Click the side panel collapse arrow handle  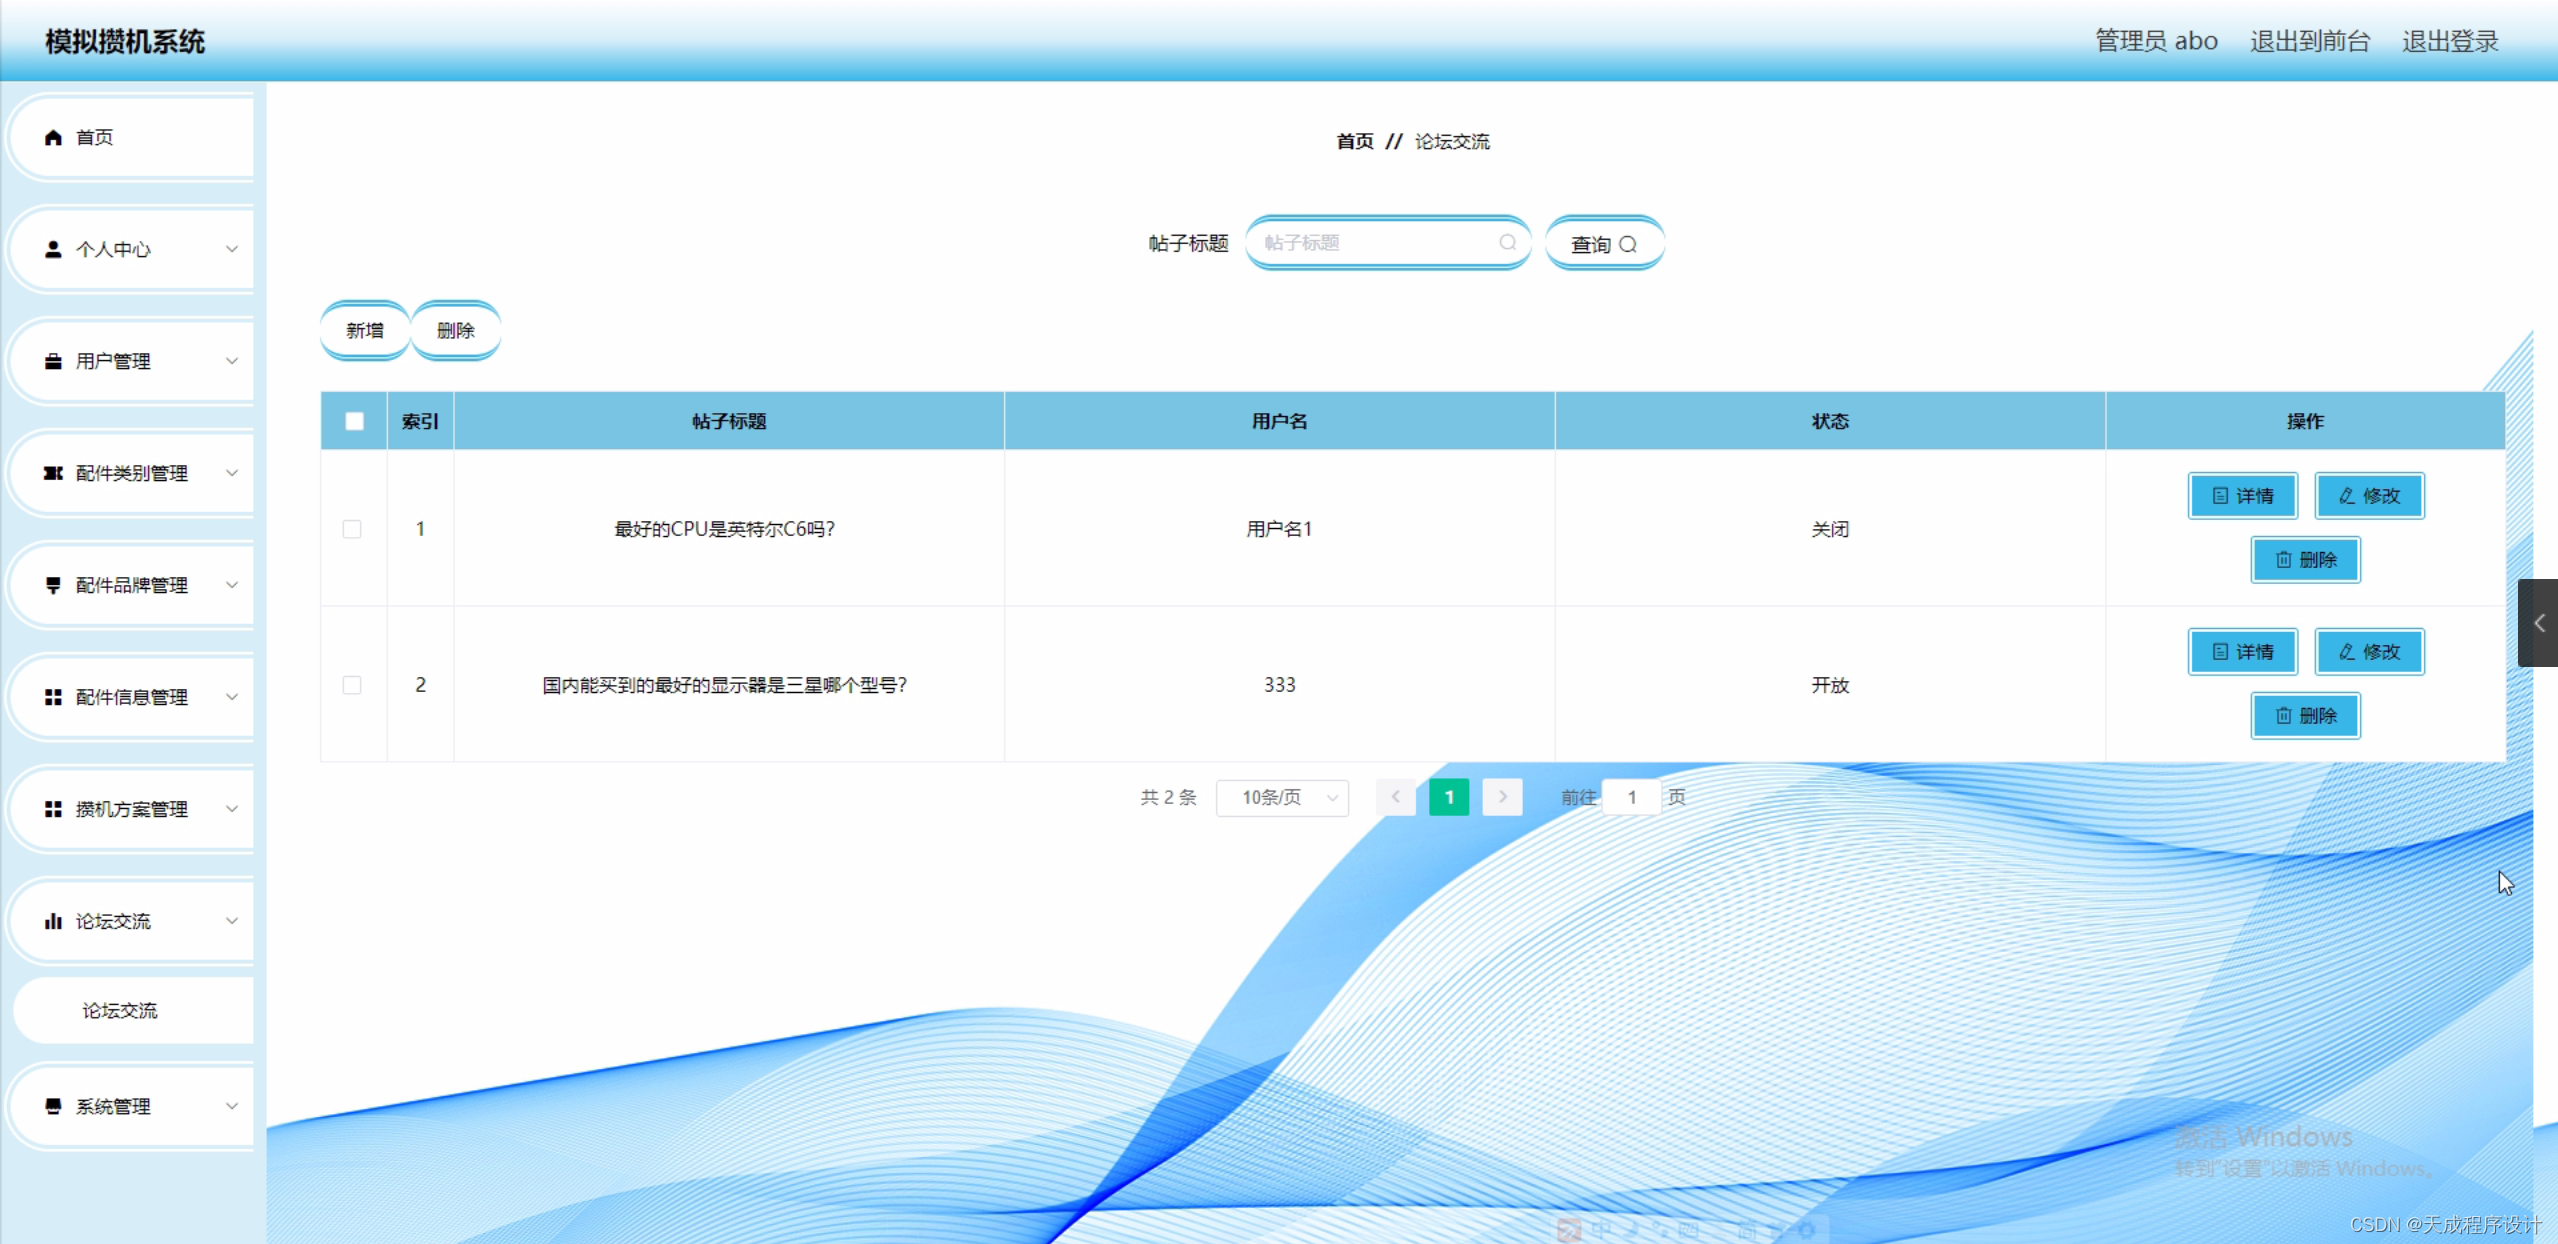click(2538, 623)
